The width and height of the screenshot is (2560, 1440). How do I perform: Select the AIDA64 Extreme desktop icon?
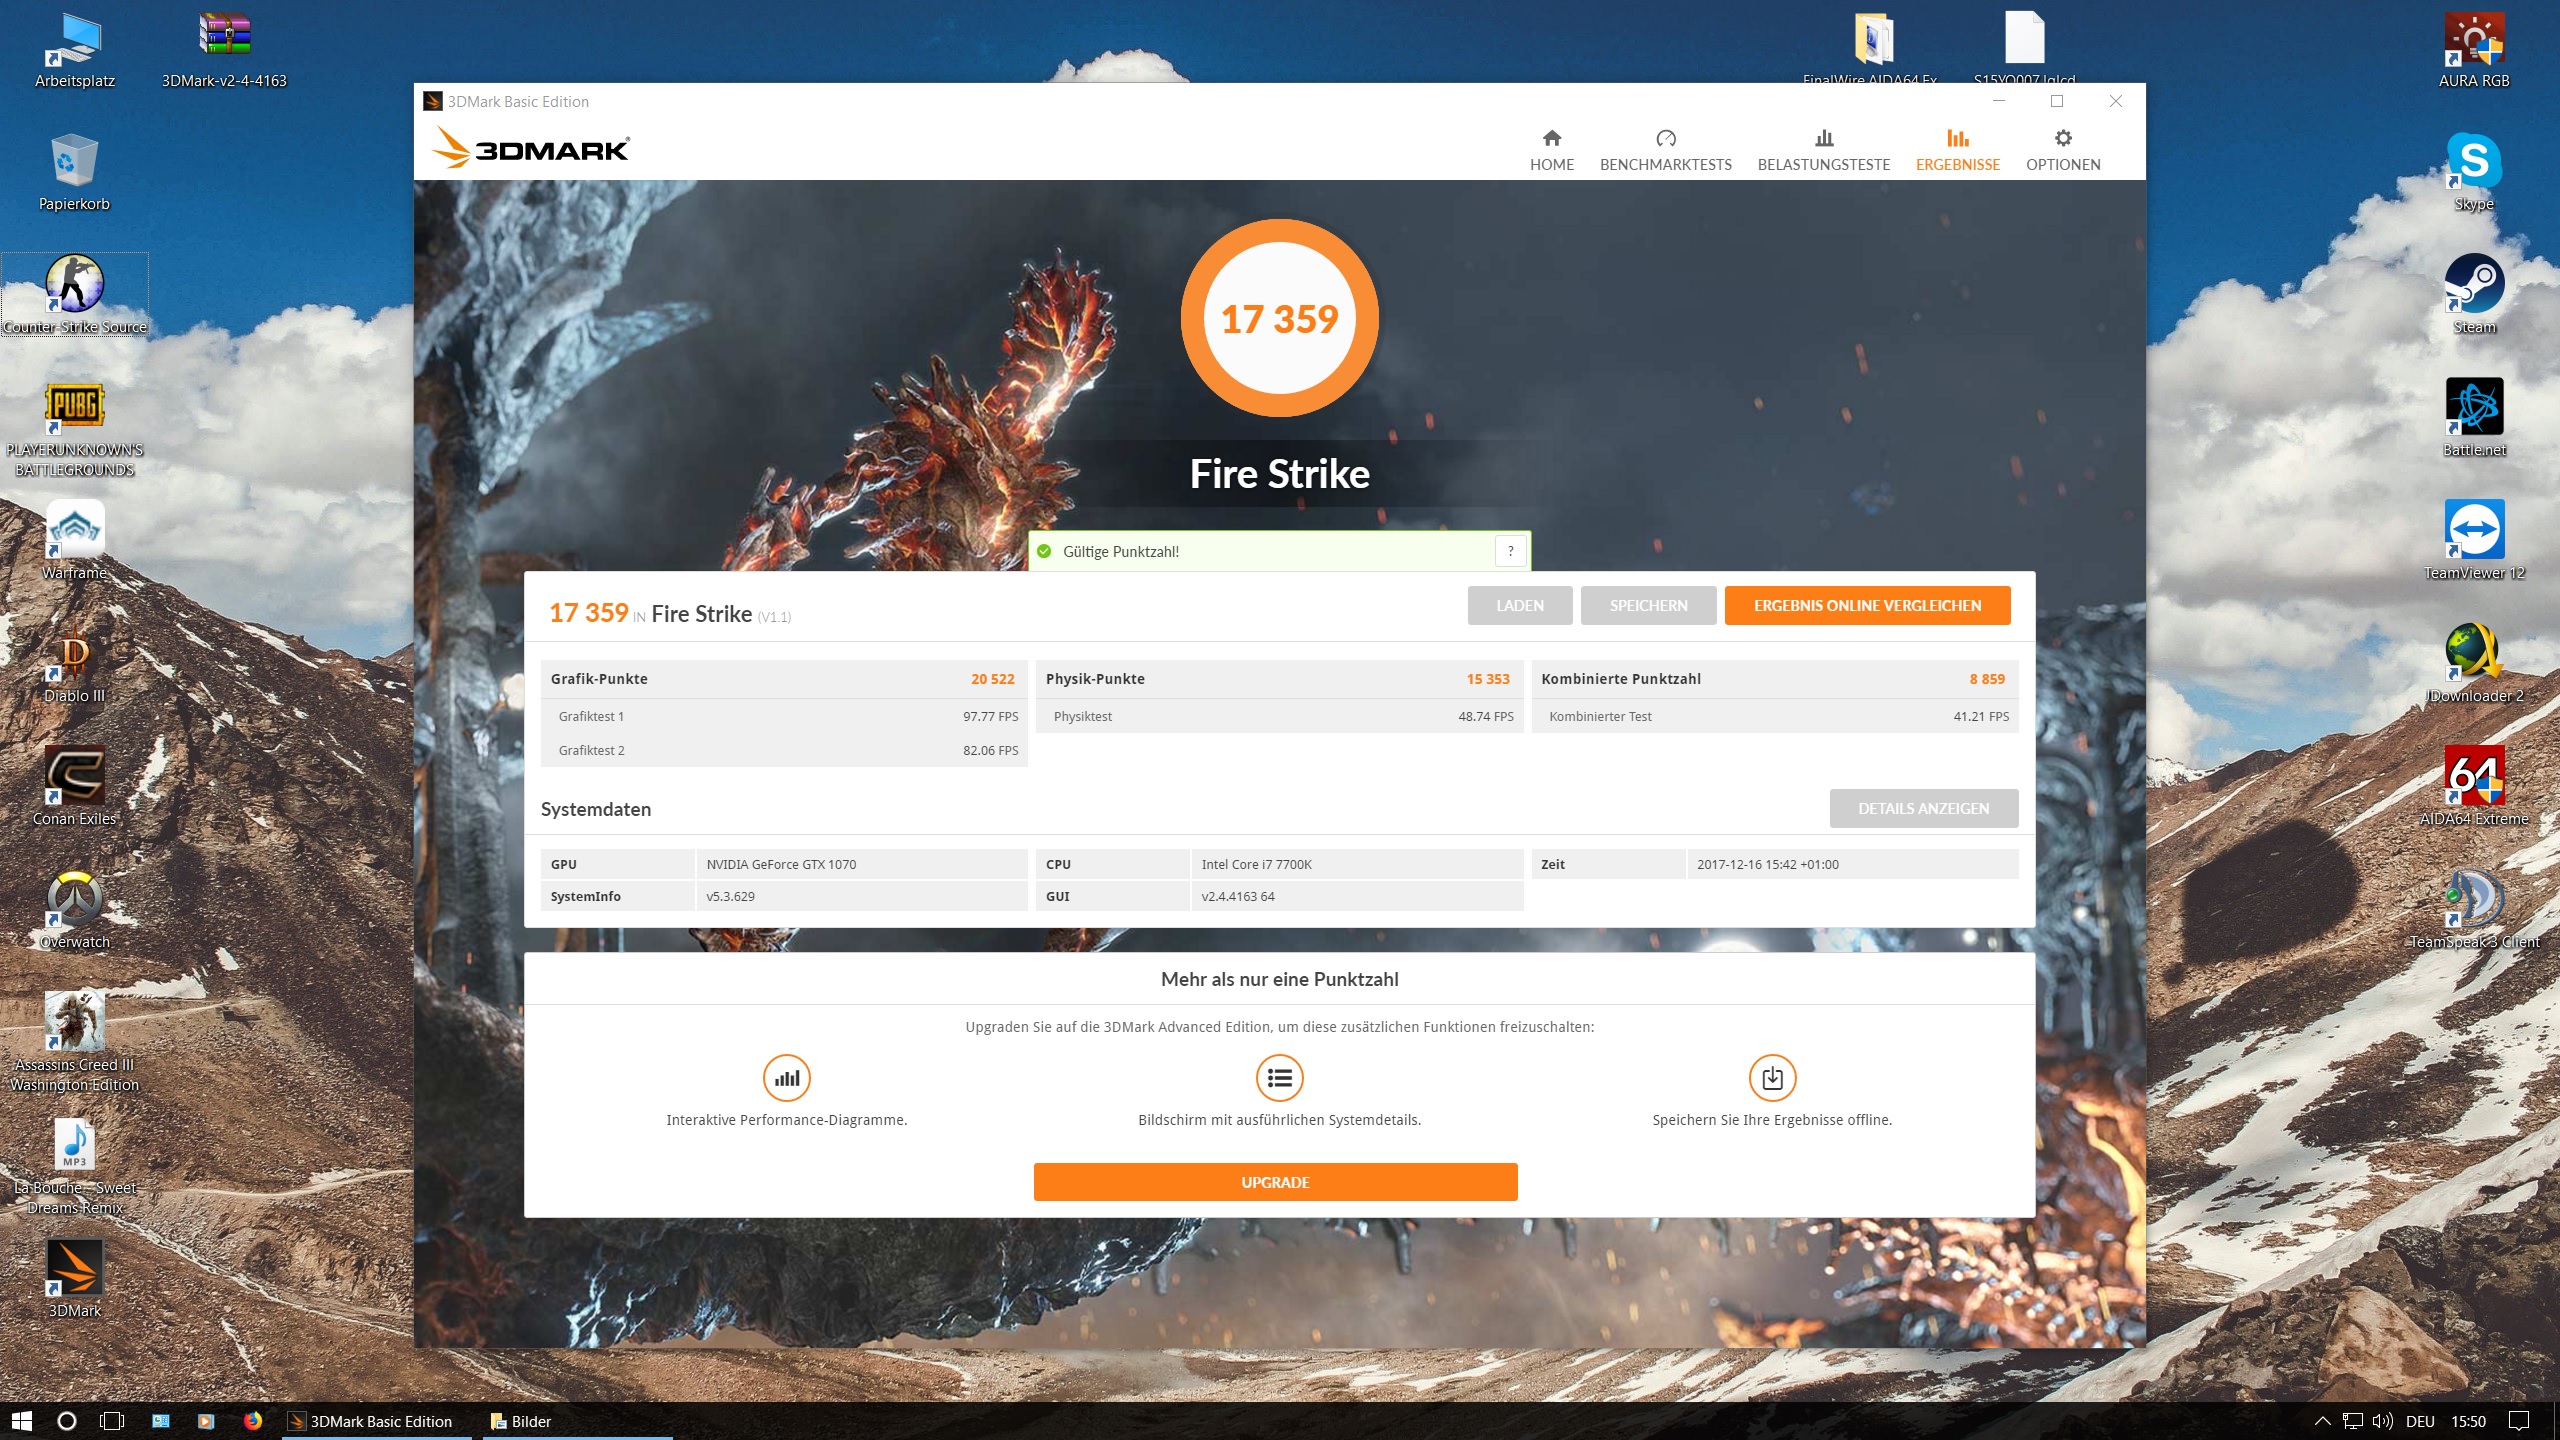pyautogui.click(x=2473, y=777)
